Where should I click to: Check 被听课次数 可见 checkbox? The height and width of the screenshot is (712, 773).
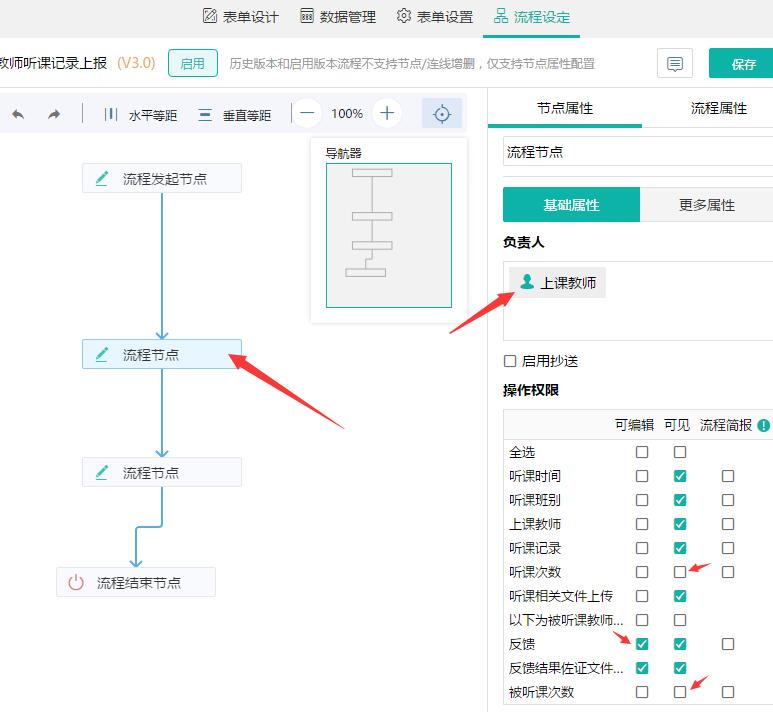(680, 692)
